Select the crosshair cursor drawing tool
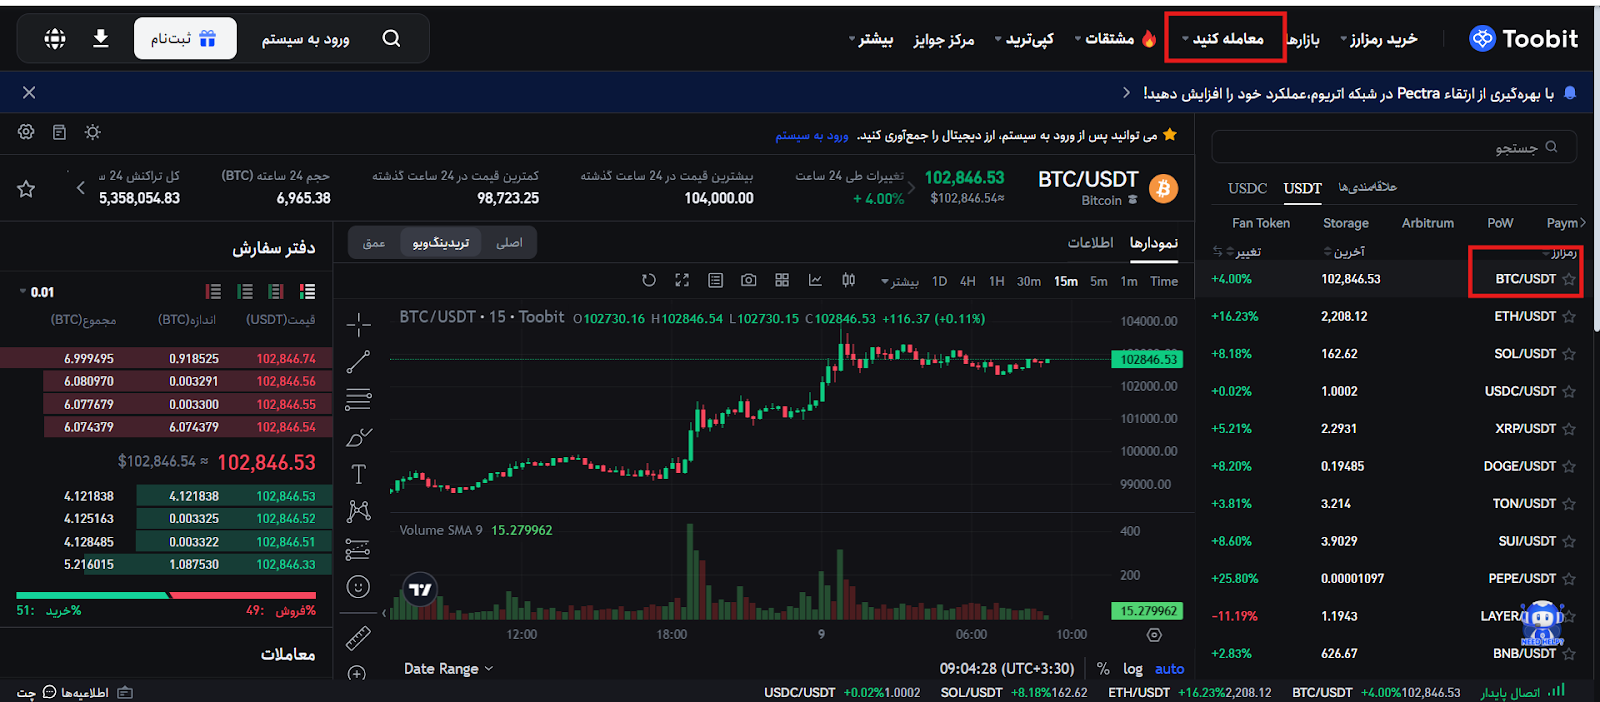This screenshot has height=702, width=1600. 358,325
